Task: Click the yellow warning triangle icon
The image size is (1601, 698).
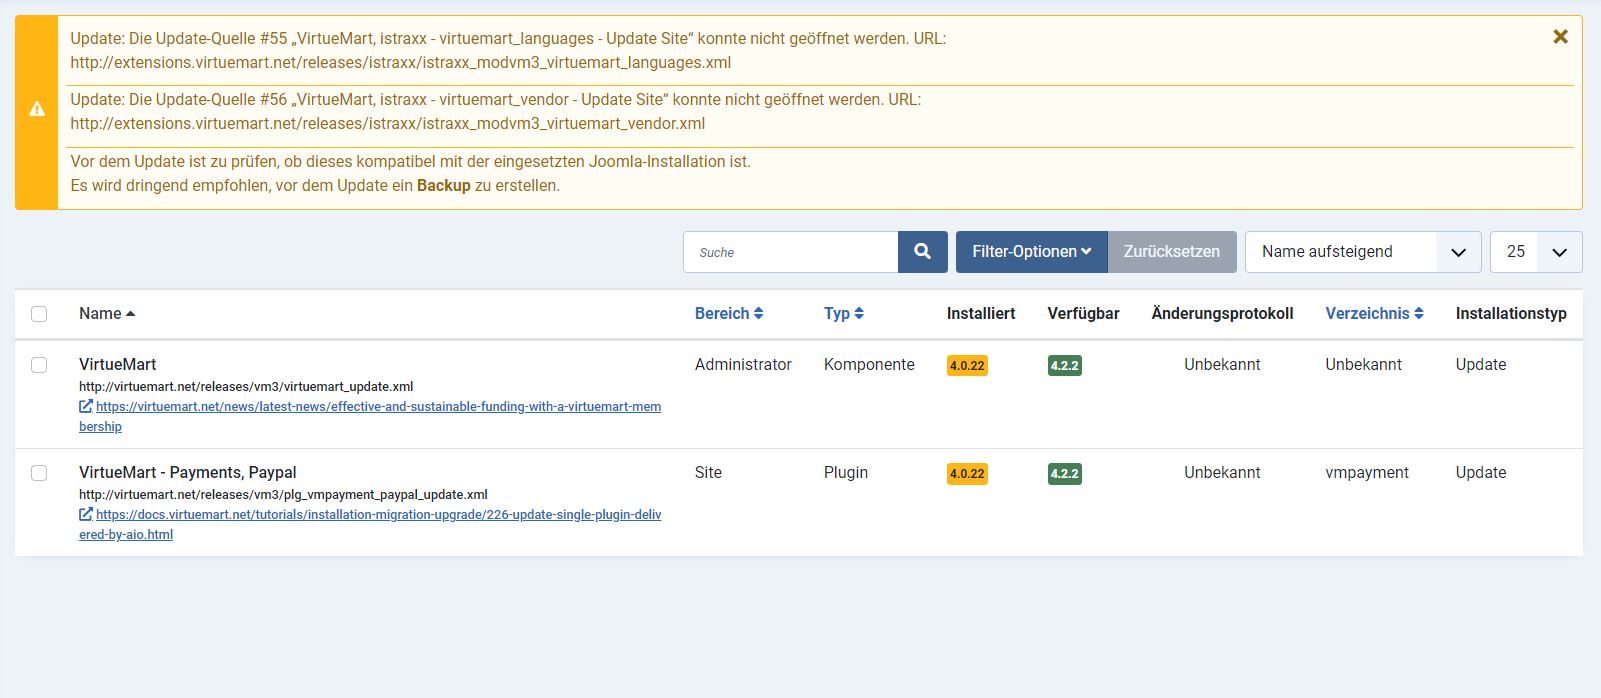Action: (37, 110)
